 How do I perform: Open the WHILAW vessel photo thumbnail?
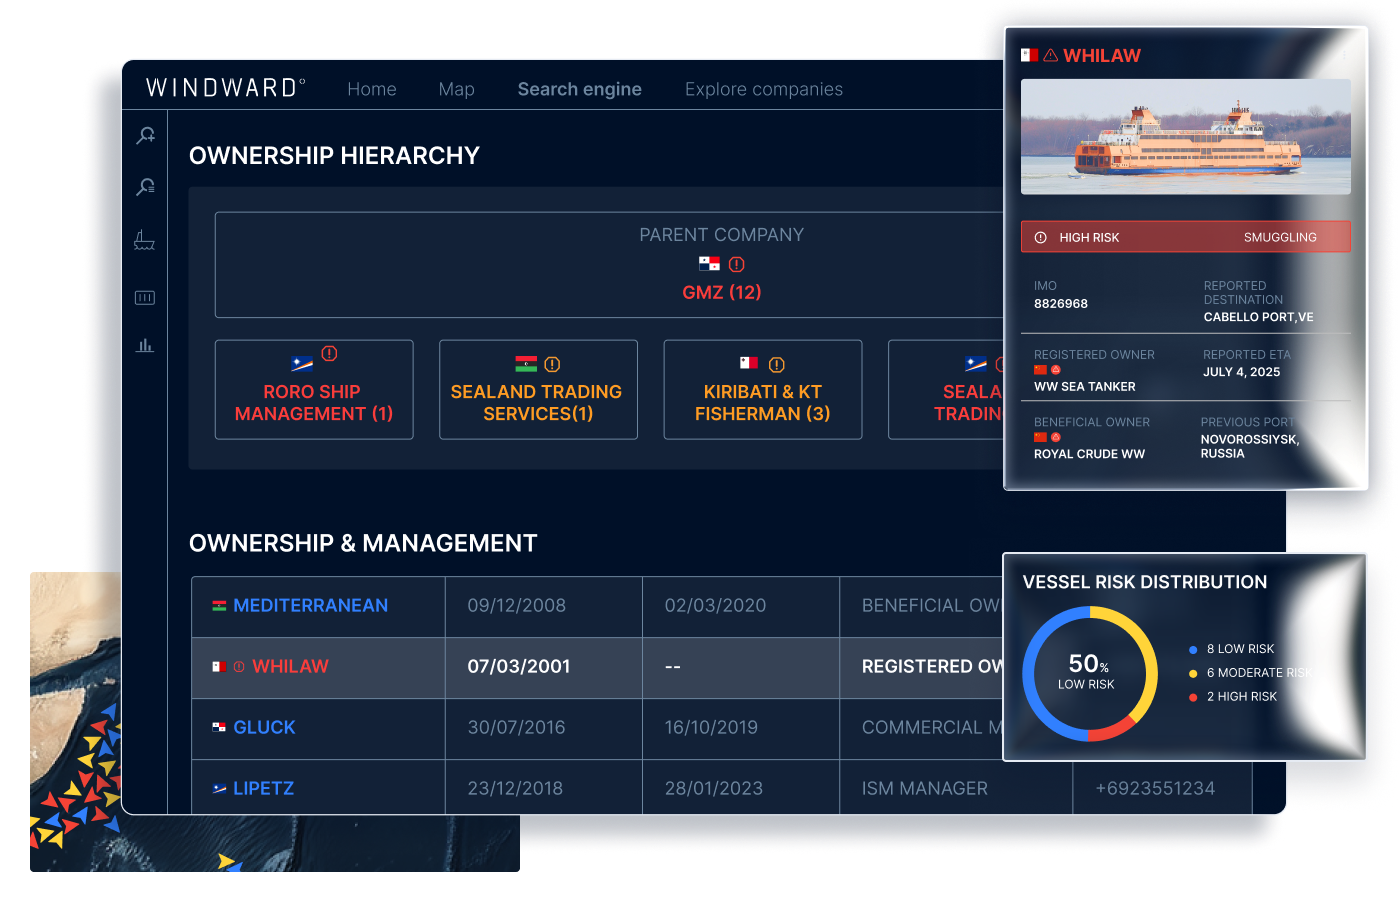point(1185,135)
